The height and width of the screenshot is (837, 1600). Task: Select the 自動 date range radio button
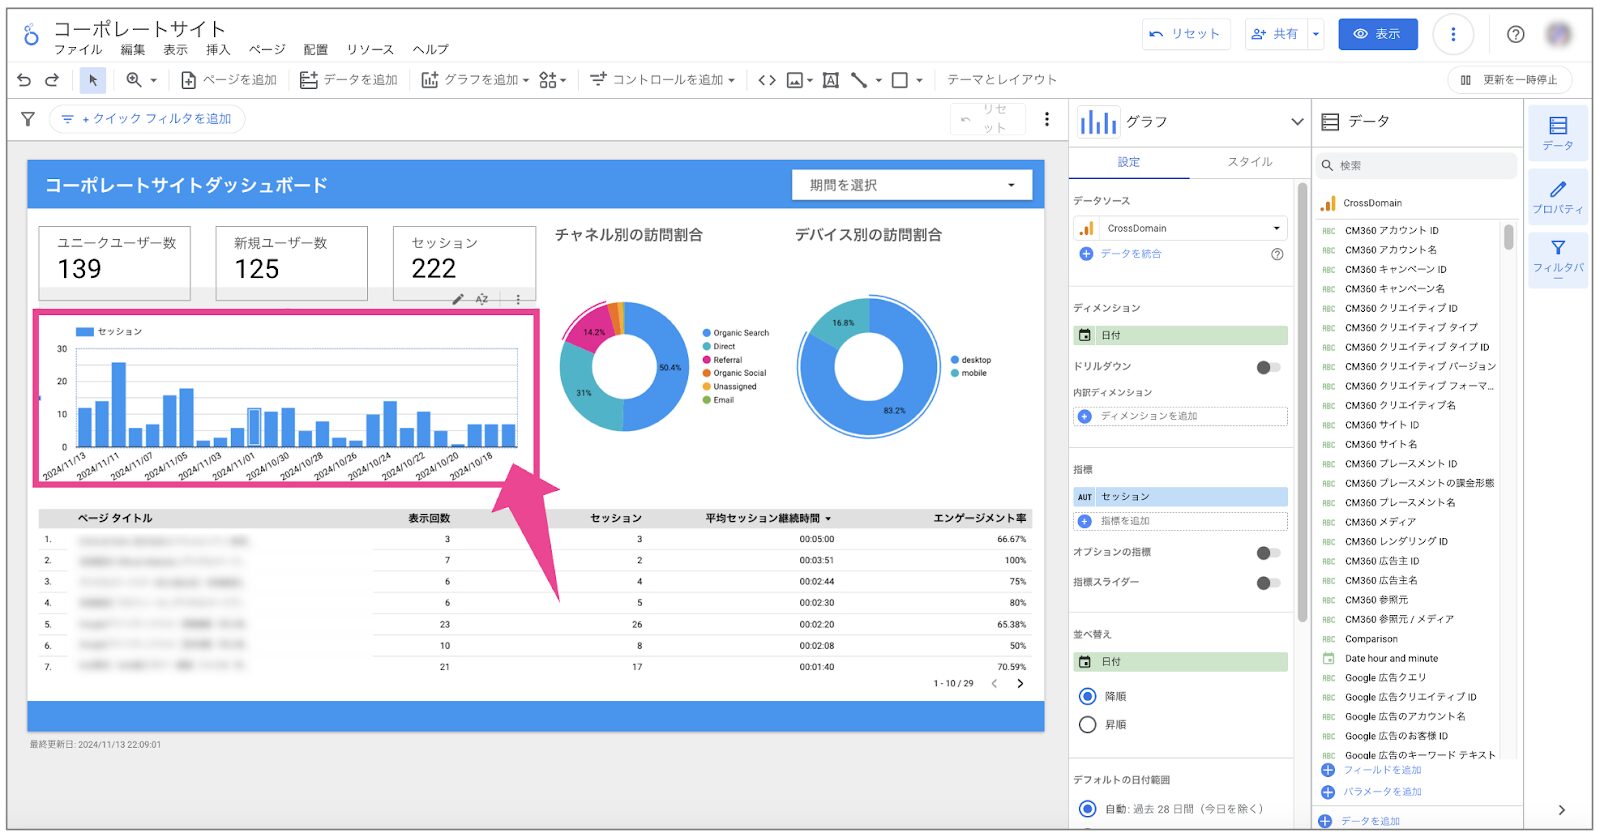click(1088, 809)
